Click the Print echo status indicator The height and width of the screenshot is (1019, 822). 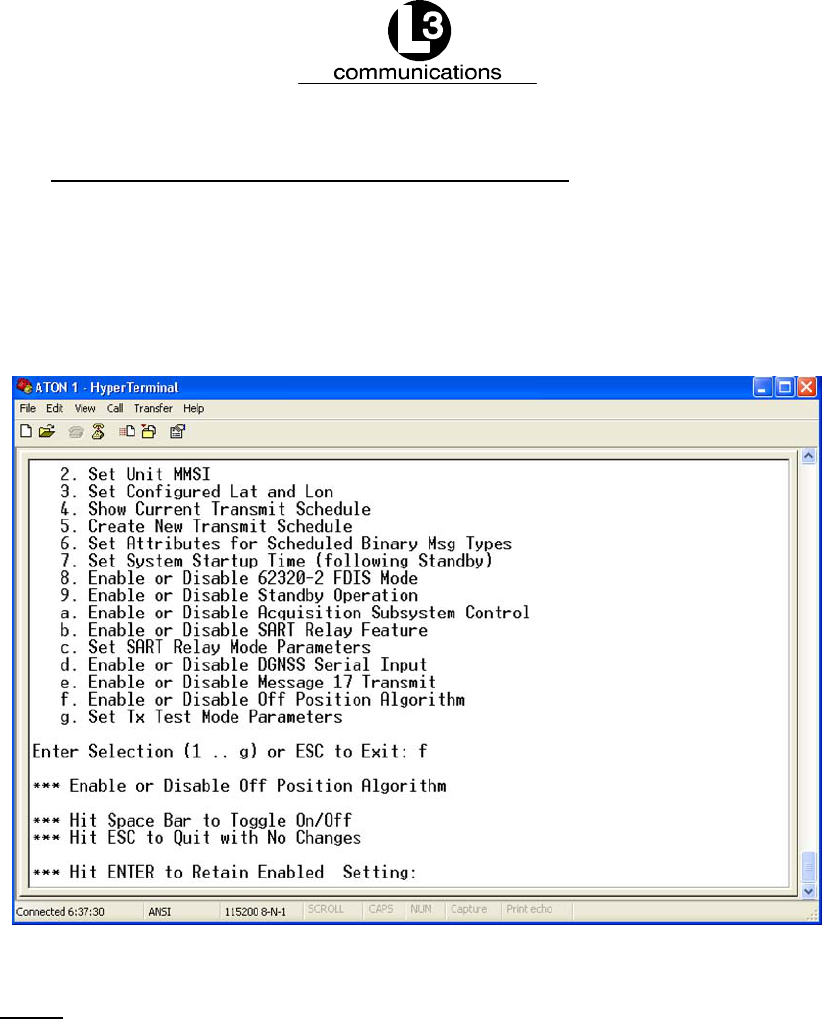tap(529, 909)
